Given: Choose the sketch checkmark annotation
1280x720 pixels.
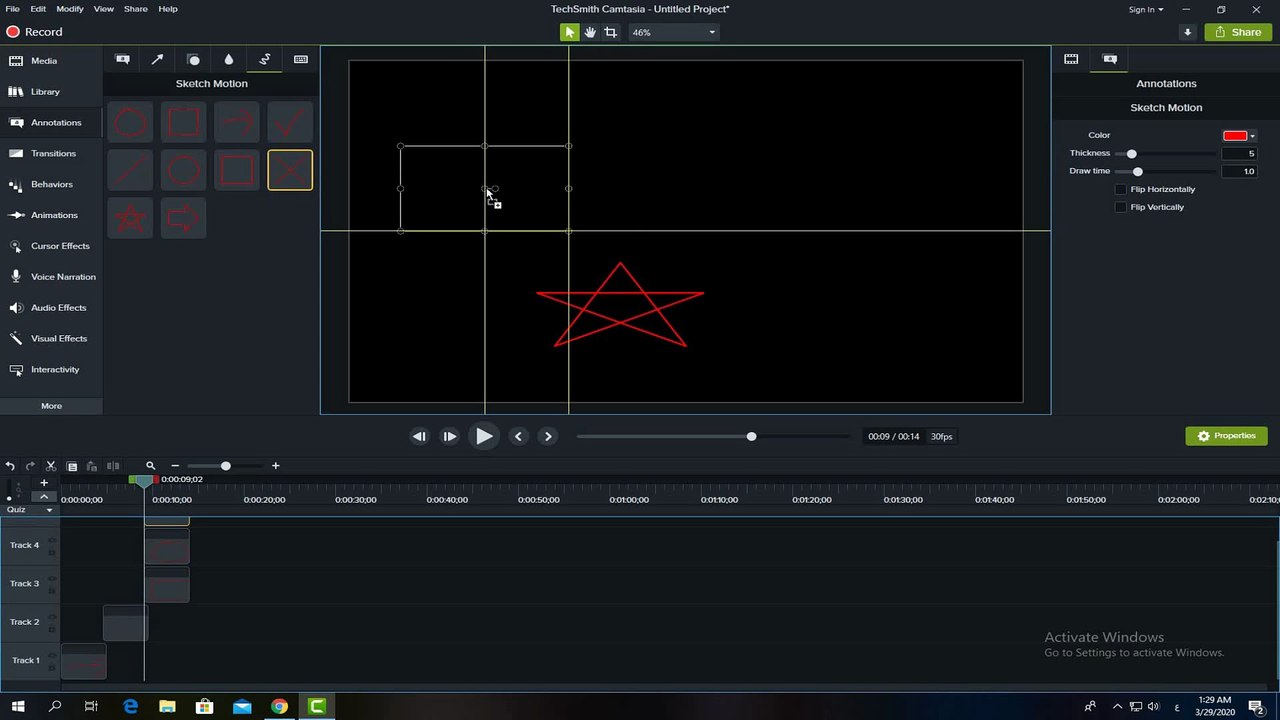Looking at the screenshot, I should pyautogui.click(x=290, y=123).
